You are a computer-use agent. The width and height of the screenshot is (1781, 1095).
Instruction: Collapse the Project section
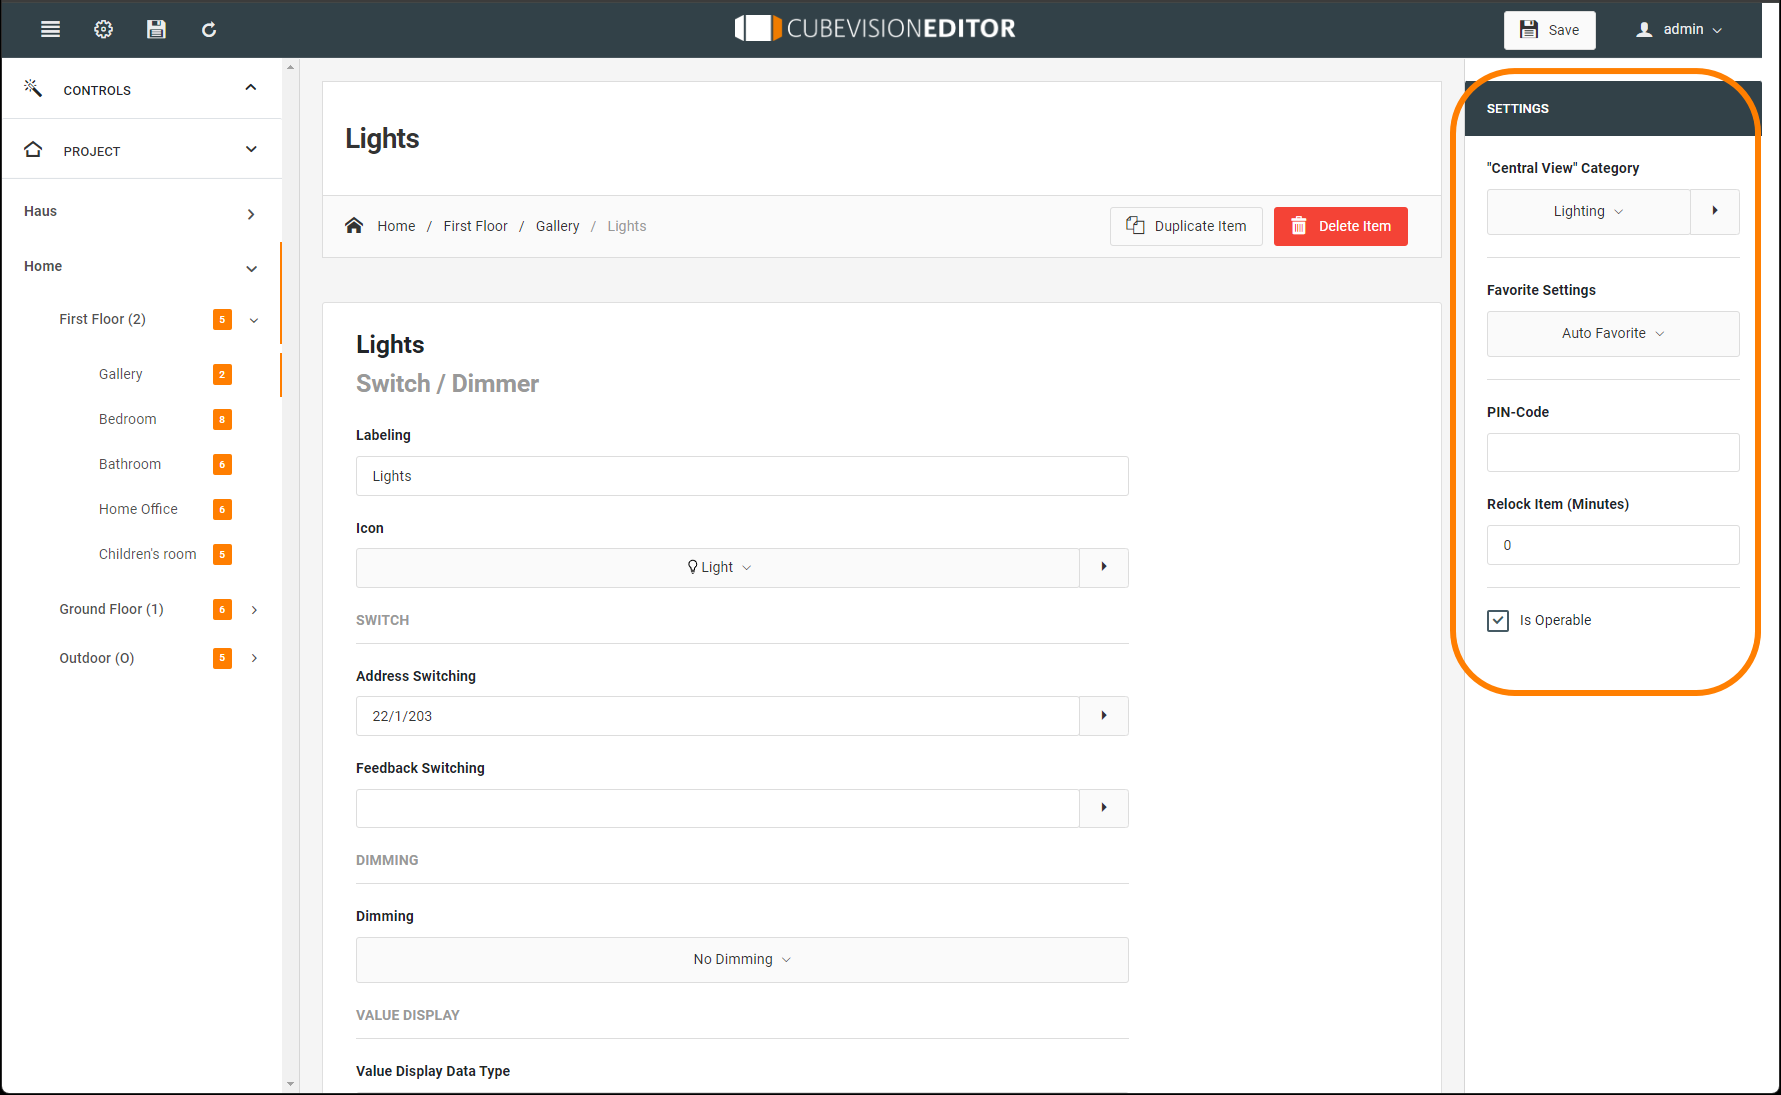coord(251,149)
